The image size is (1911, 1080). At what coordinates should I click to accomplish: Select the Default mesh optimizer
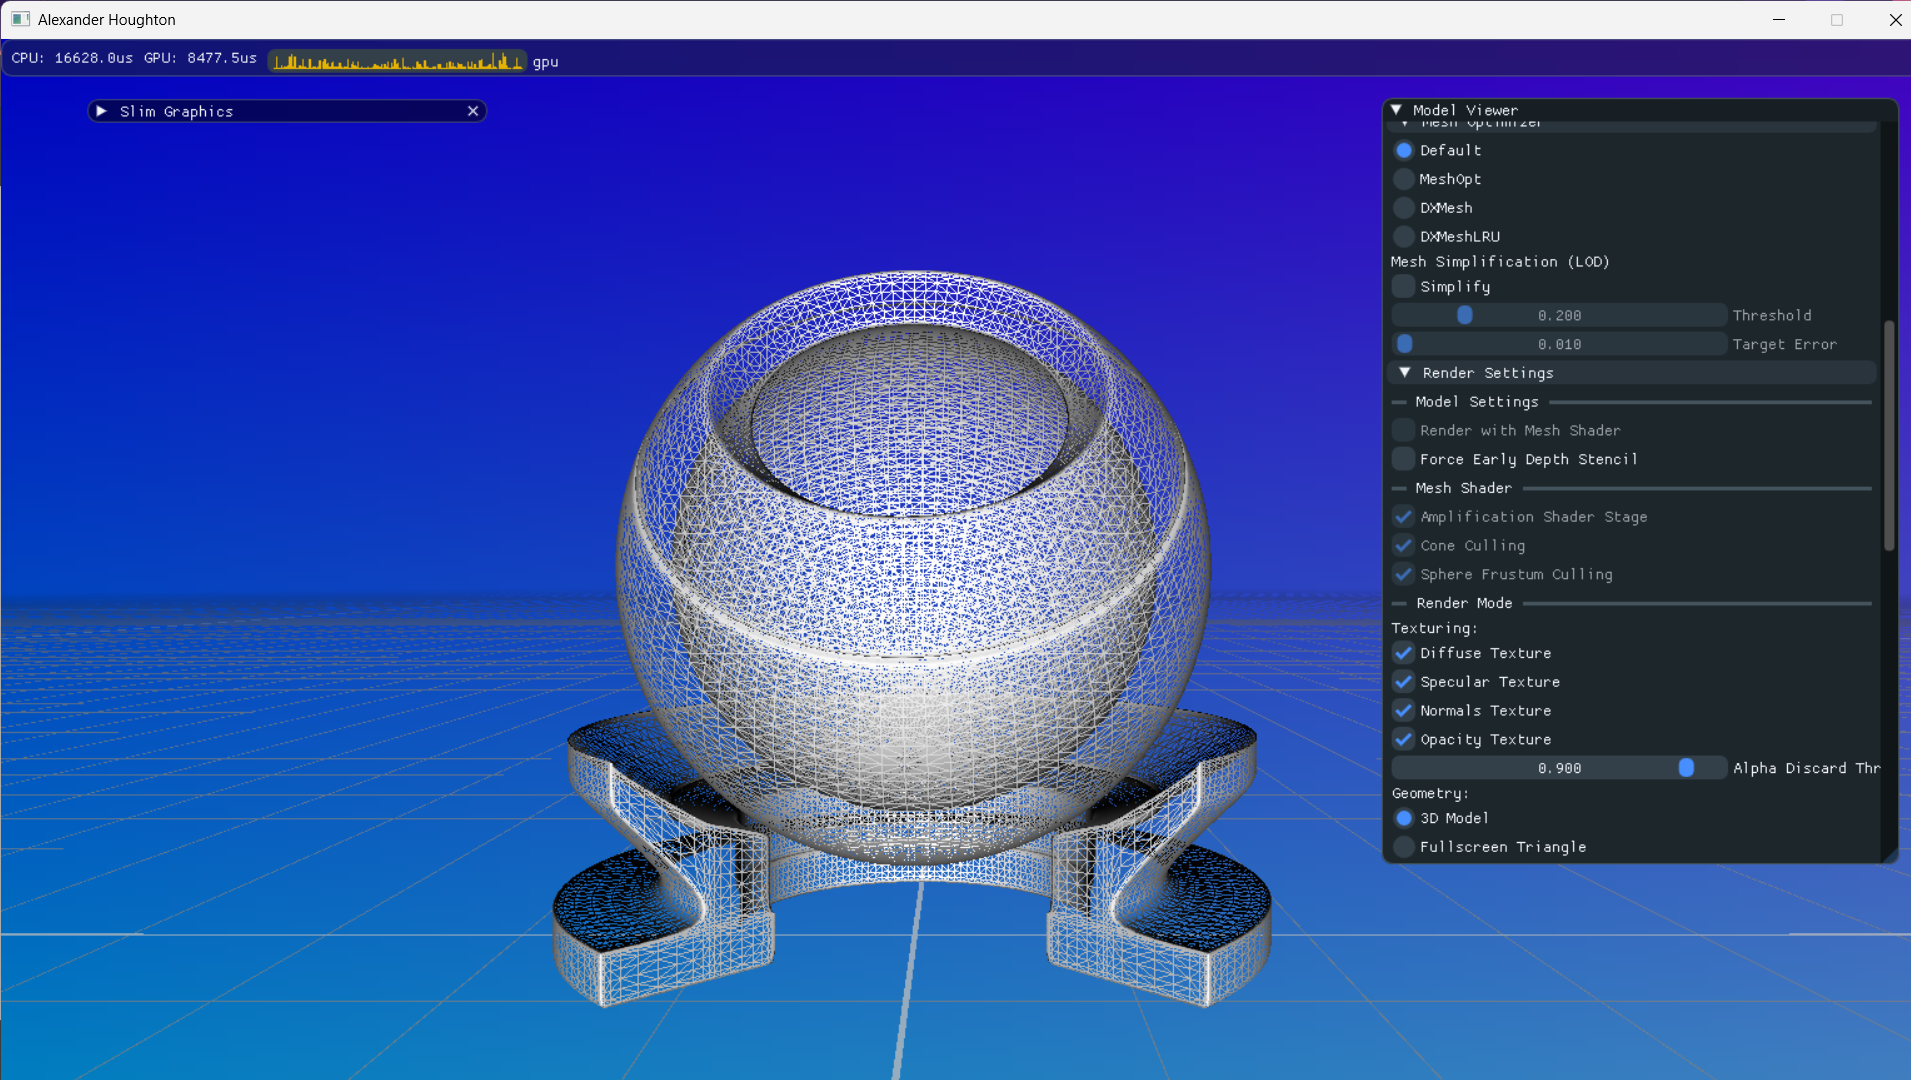1404,150
